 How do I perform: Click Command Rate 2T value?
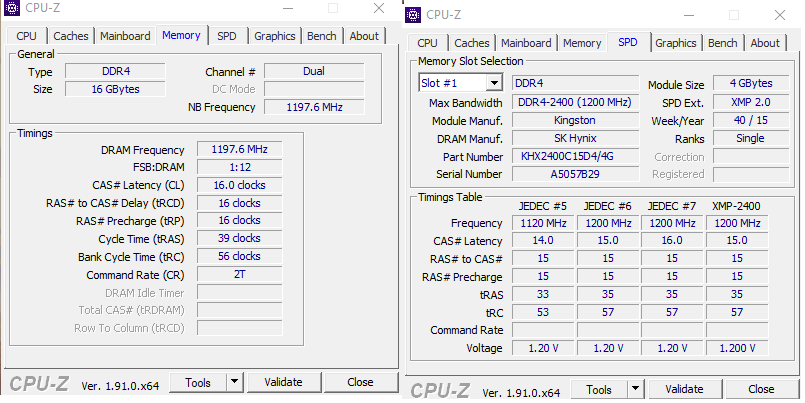pyautogui.click(x=240, y=275)
